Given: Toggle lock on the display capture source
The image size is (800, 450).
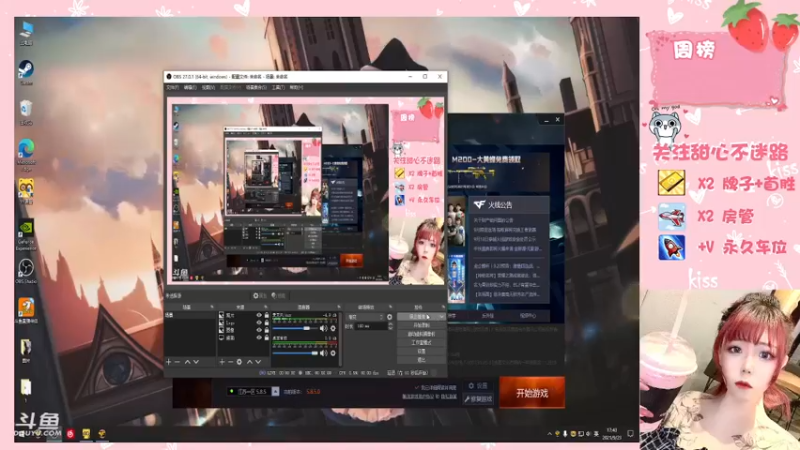Looking at the screenshot, I should point(266,338).
